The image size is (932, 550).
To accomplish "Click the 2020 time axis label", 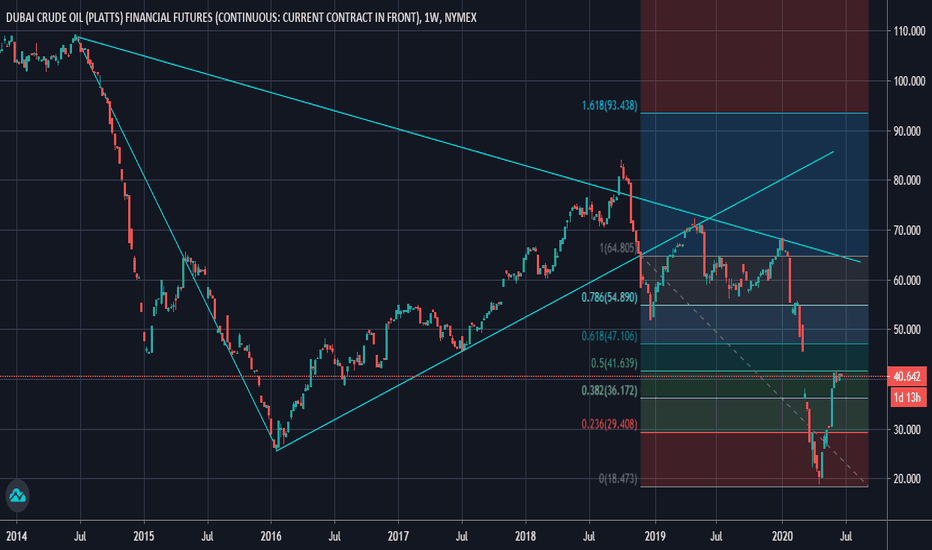I will coord(782,536).
